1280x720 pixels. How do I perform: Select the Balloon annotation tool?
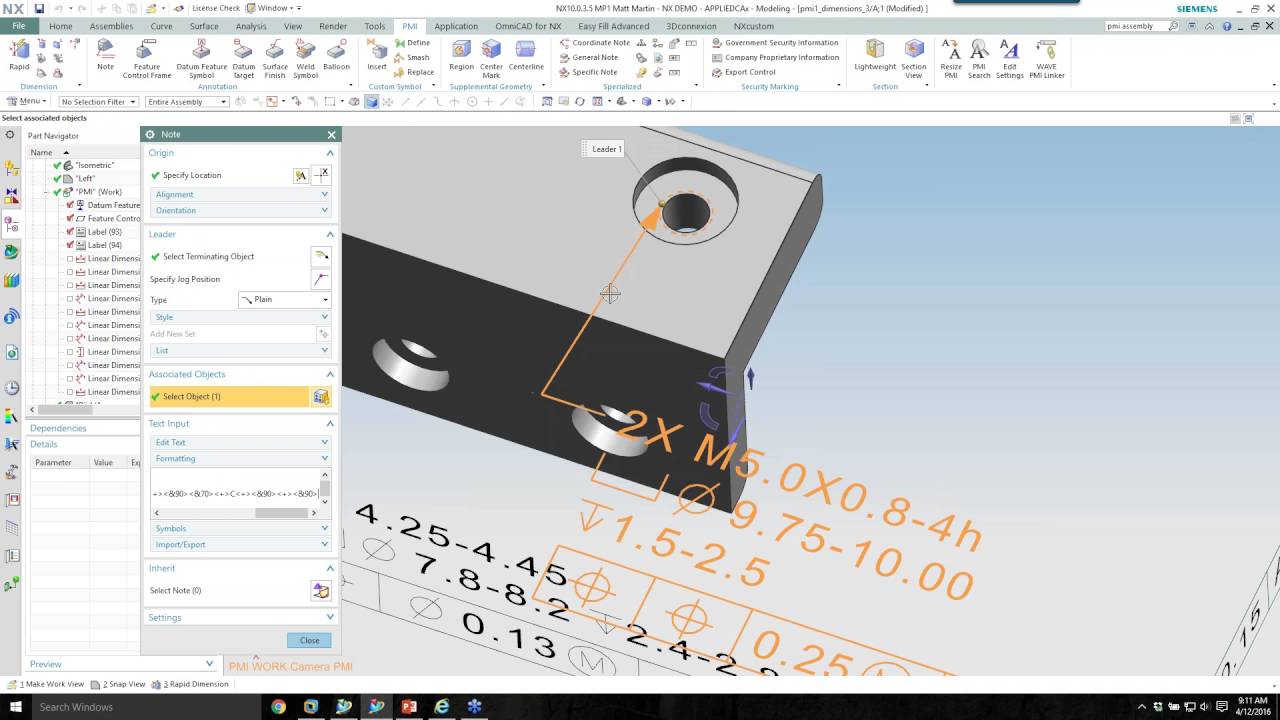click(336, 55)
